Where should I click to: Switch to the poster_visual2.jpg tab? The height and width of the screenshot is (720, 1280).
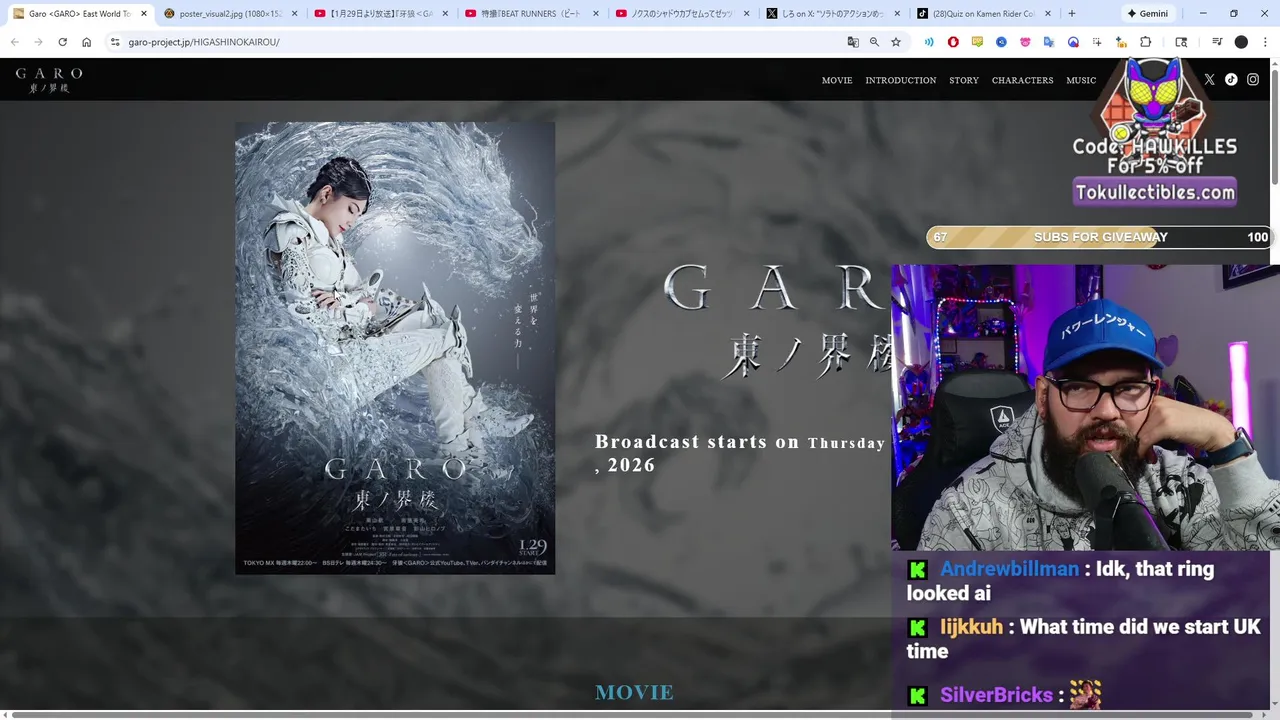tap(230, 14)
